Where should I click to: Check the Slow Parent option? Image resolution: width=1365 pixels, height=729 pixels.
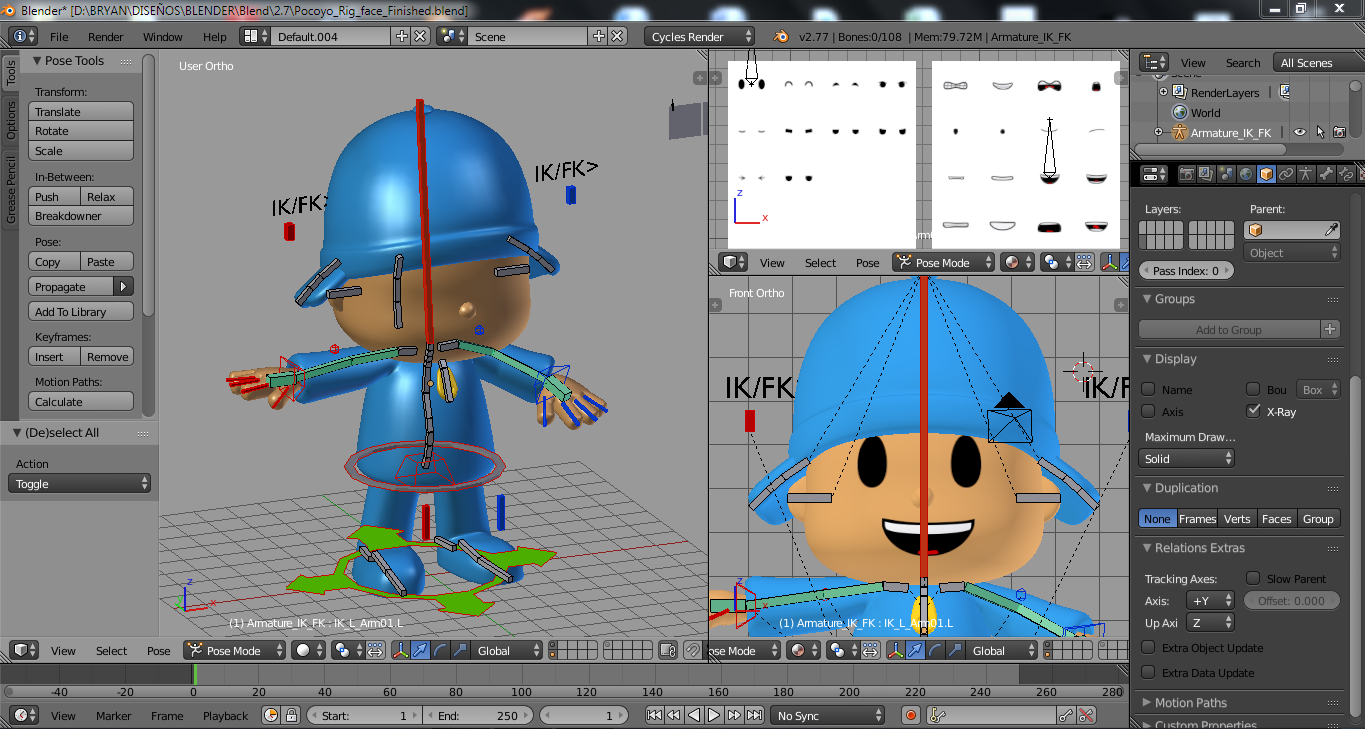pyautogui.click(x=1252, y=578)
